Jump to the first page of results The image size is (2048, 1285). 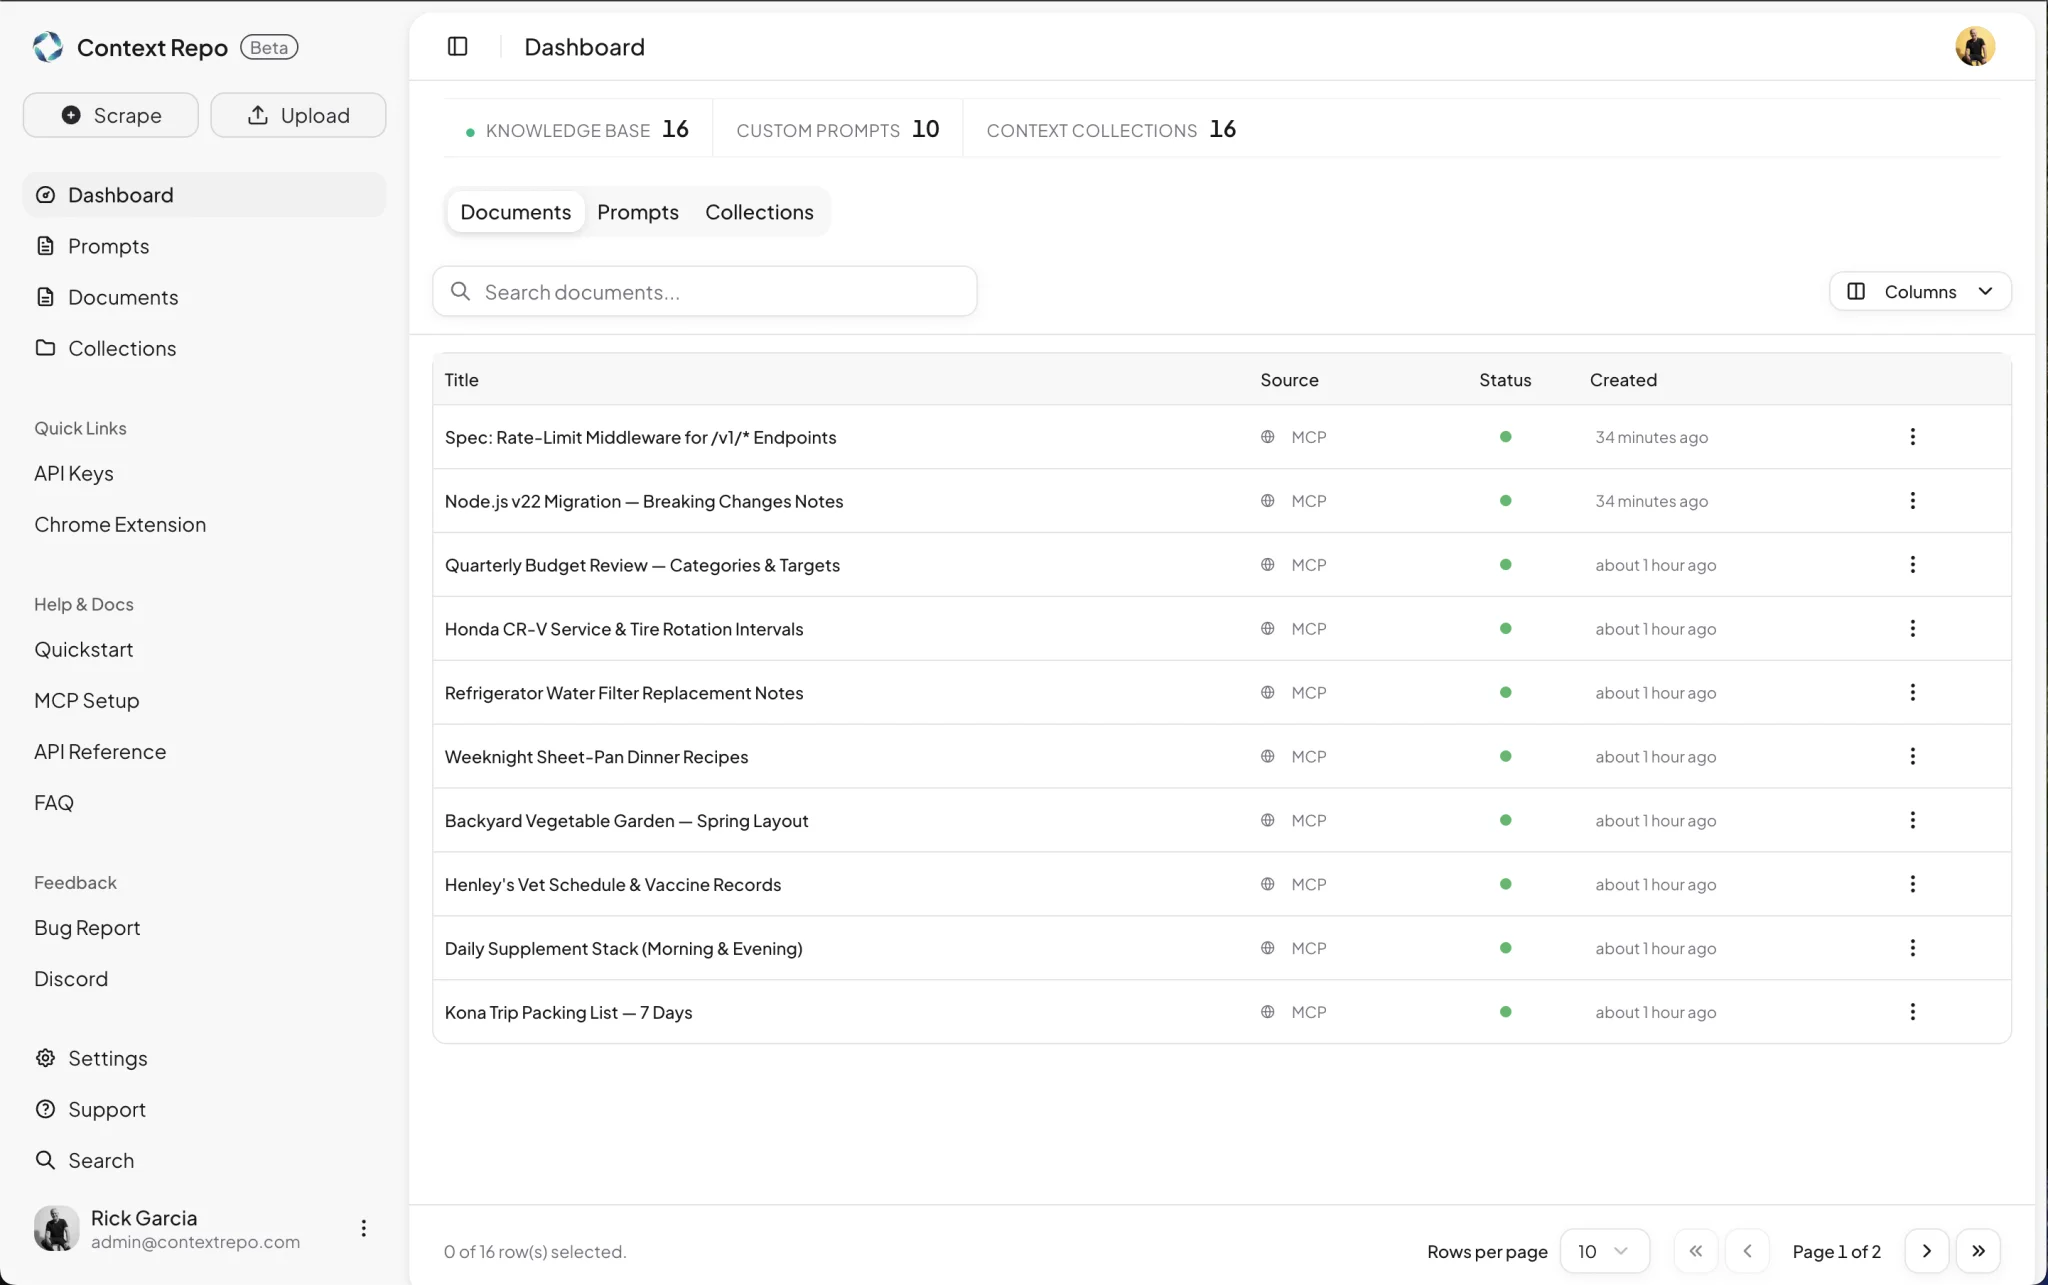pyautogui.click(x=1696, y=1251)
